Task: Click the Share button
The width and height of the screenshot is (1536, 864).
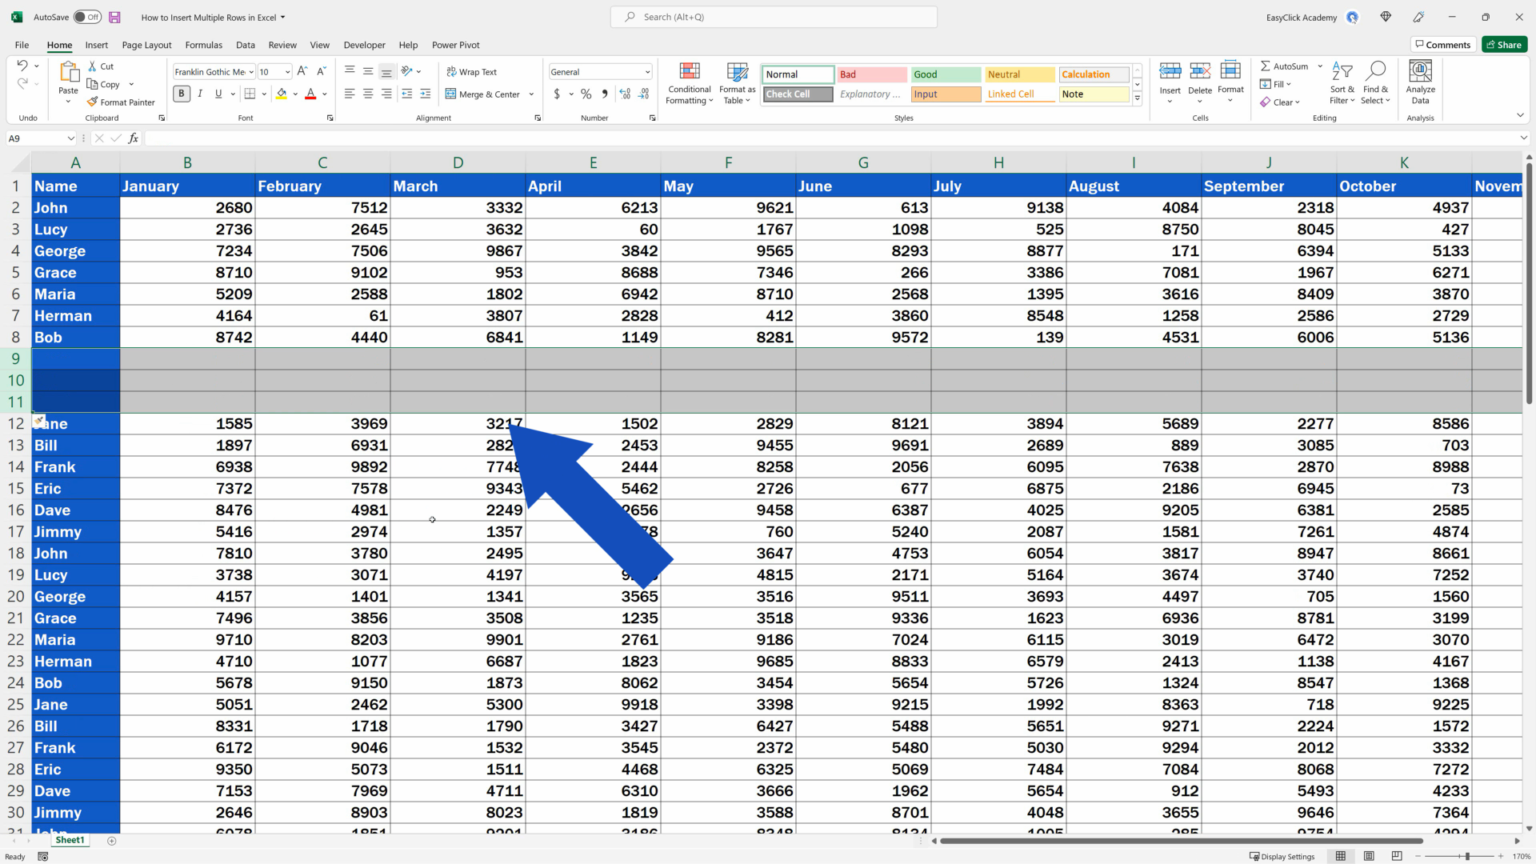Action: (x=1504, y=44)
